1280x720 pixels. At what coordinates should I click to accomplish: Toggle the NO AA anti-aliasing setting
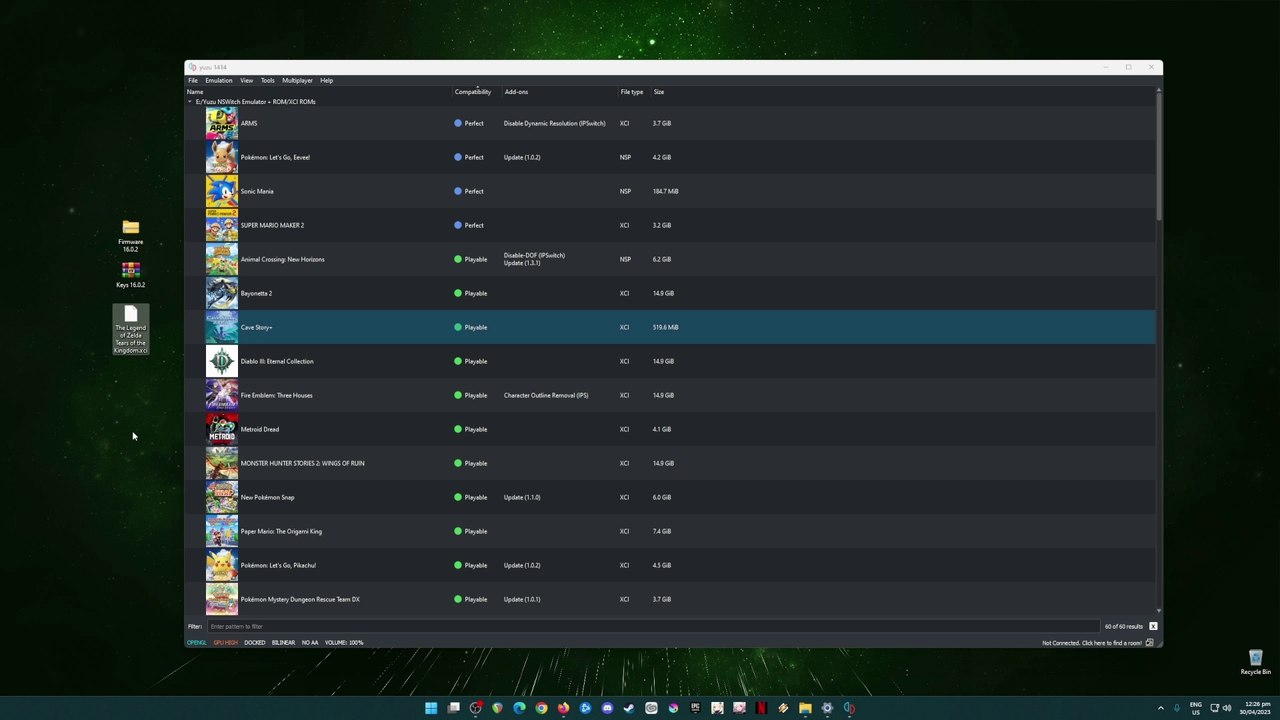(310, 643)
